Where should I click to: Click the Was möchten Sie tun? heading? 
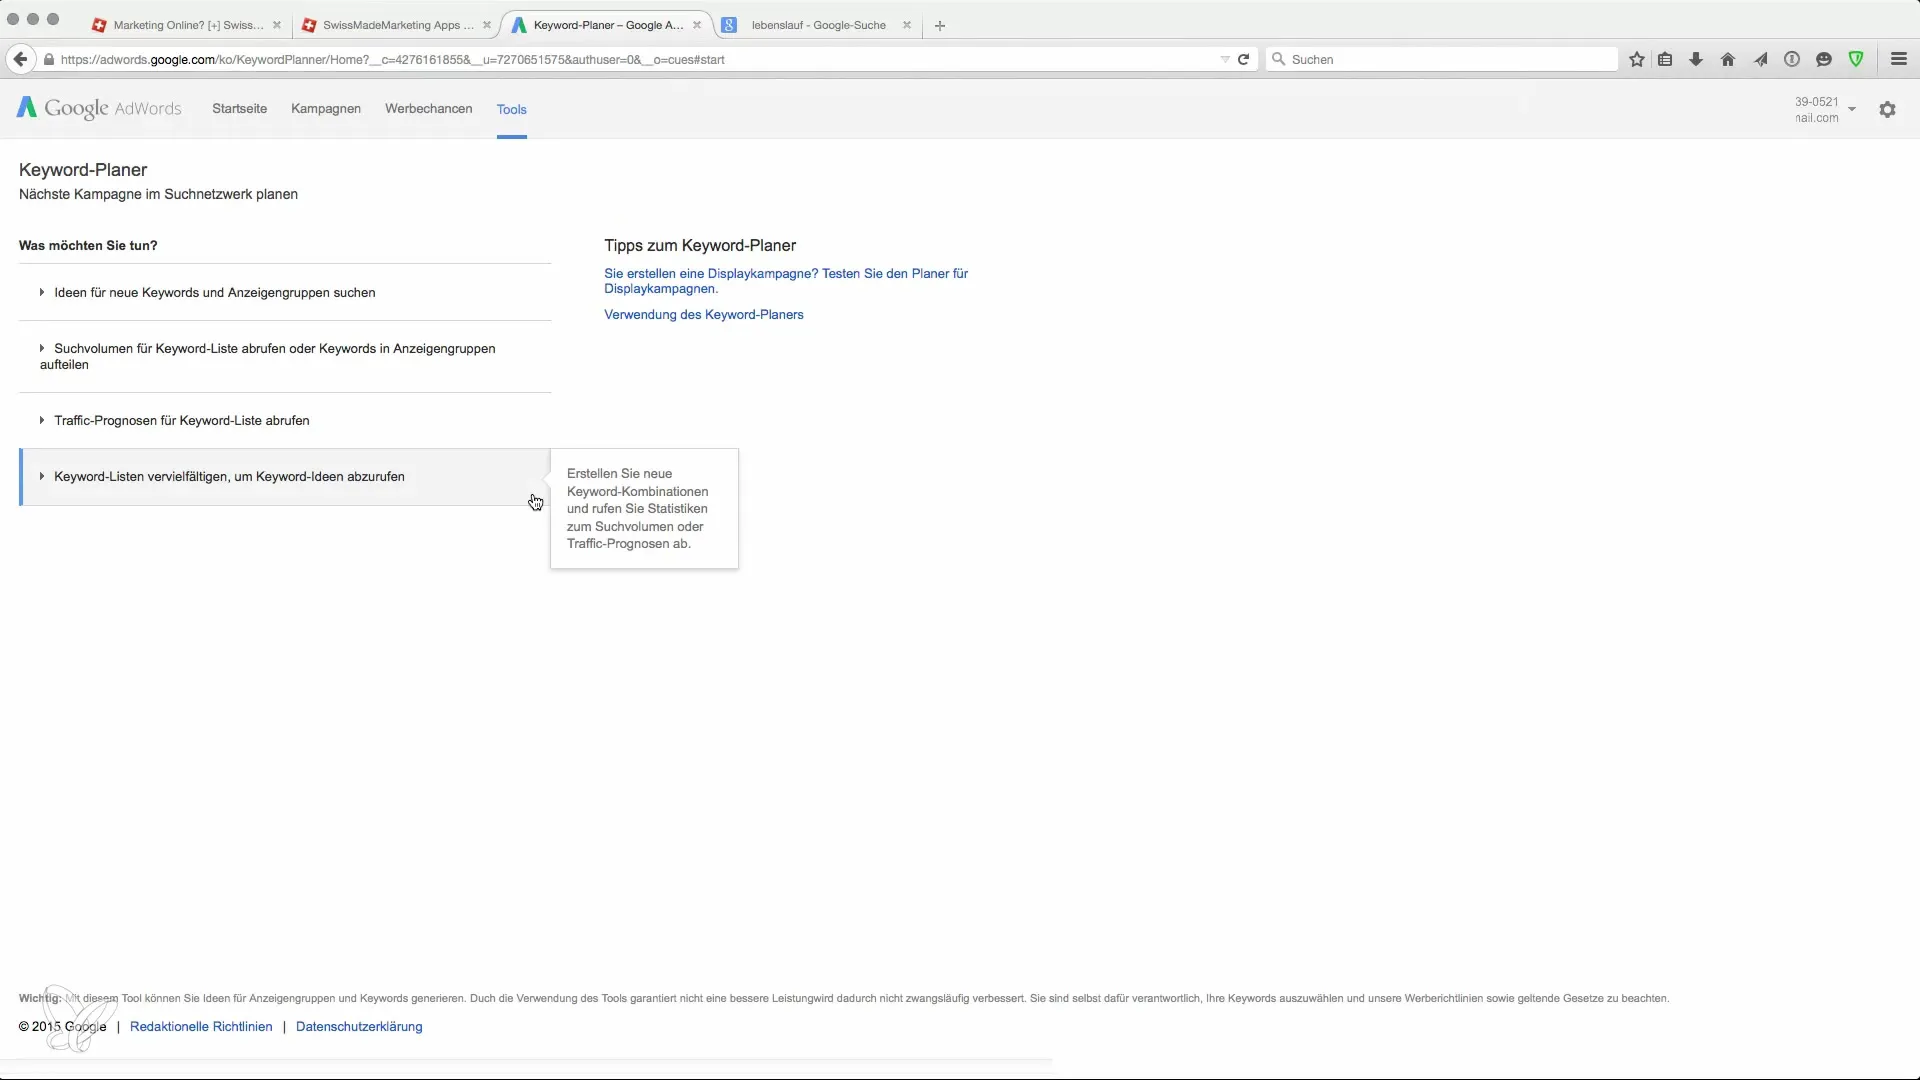[x=88, y=245]
